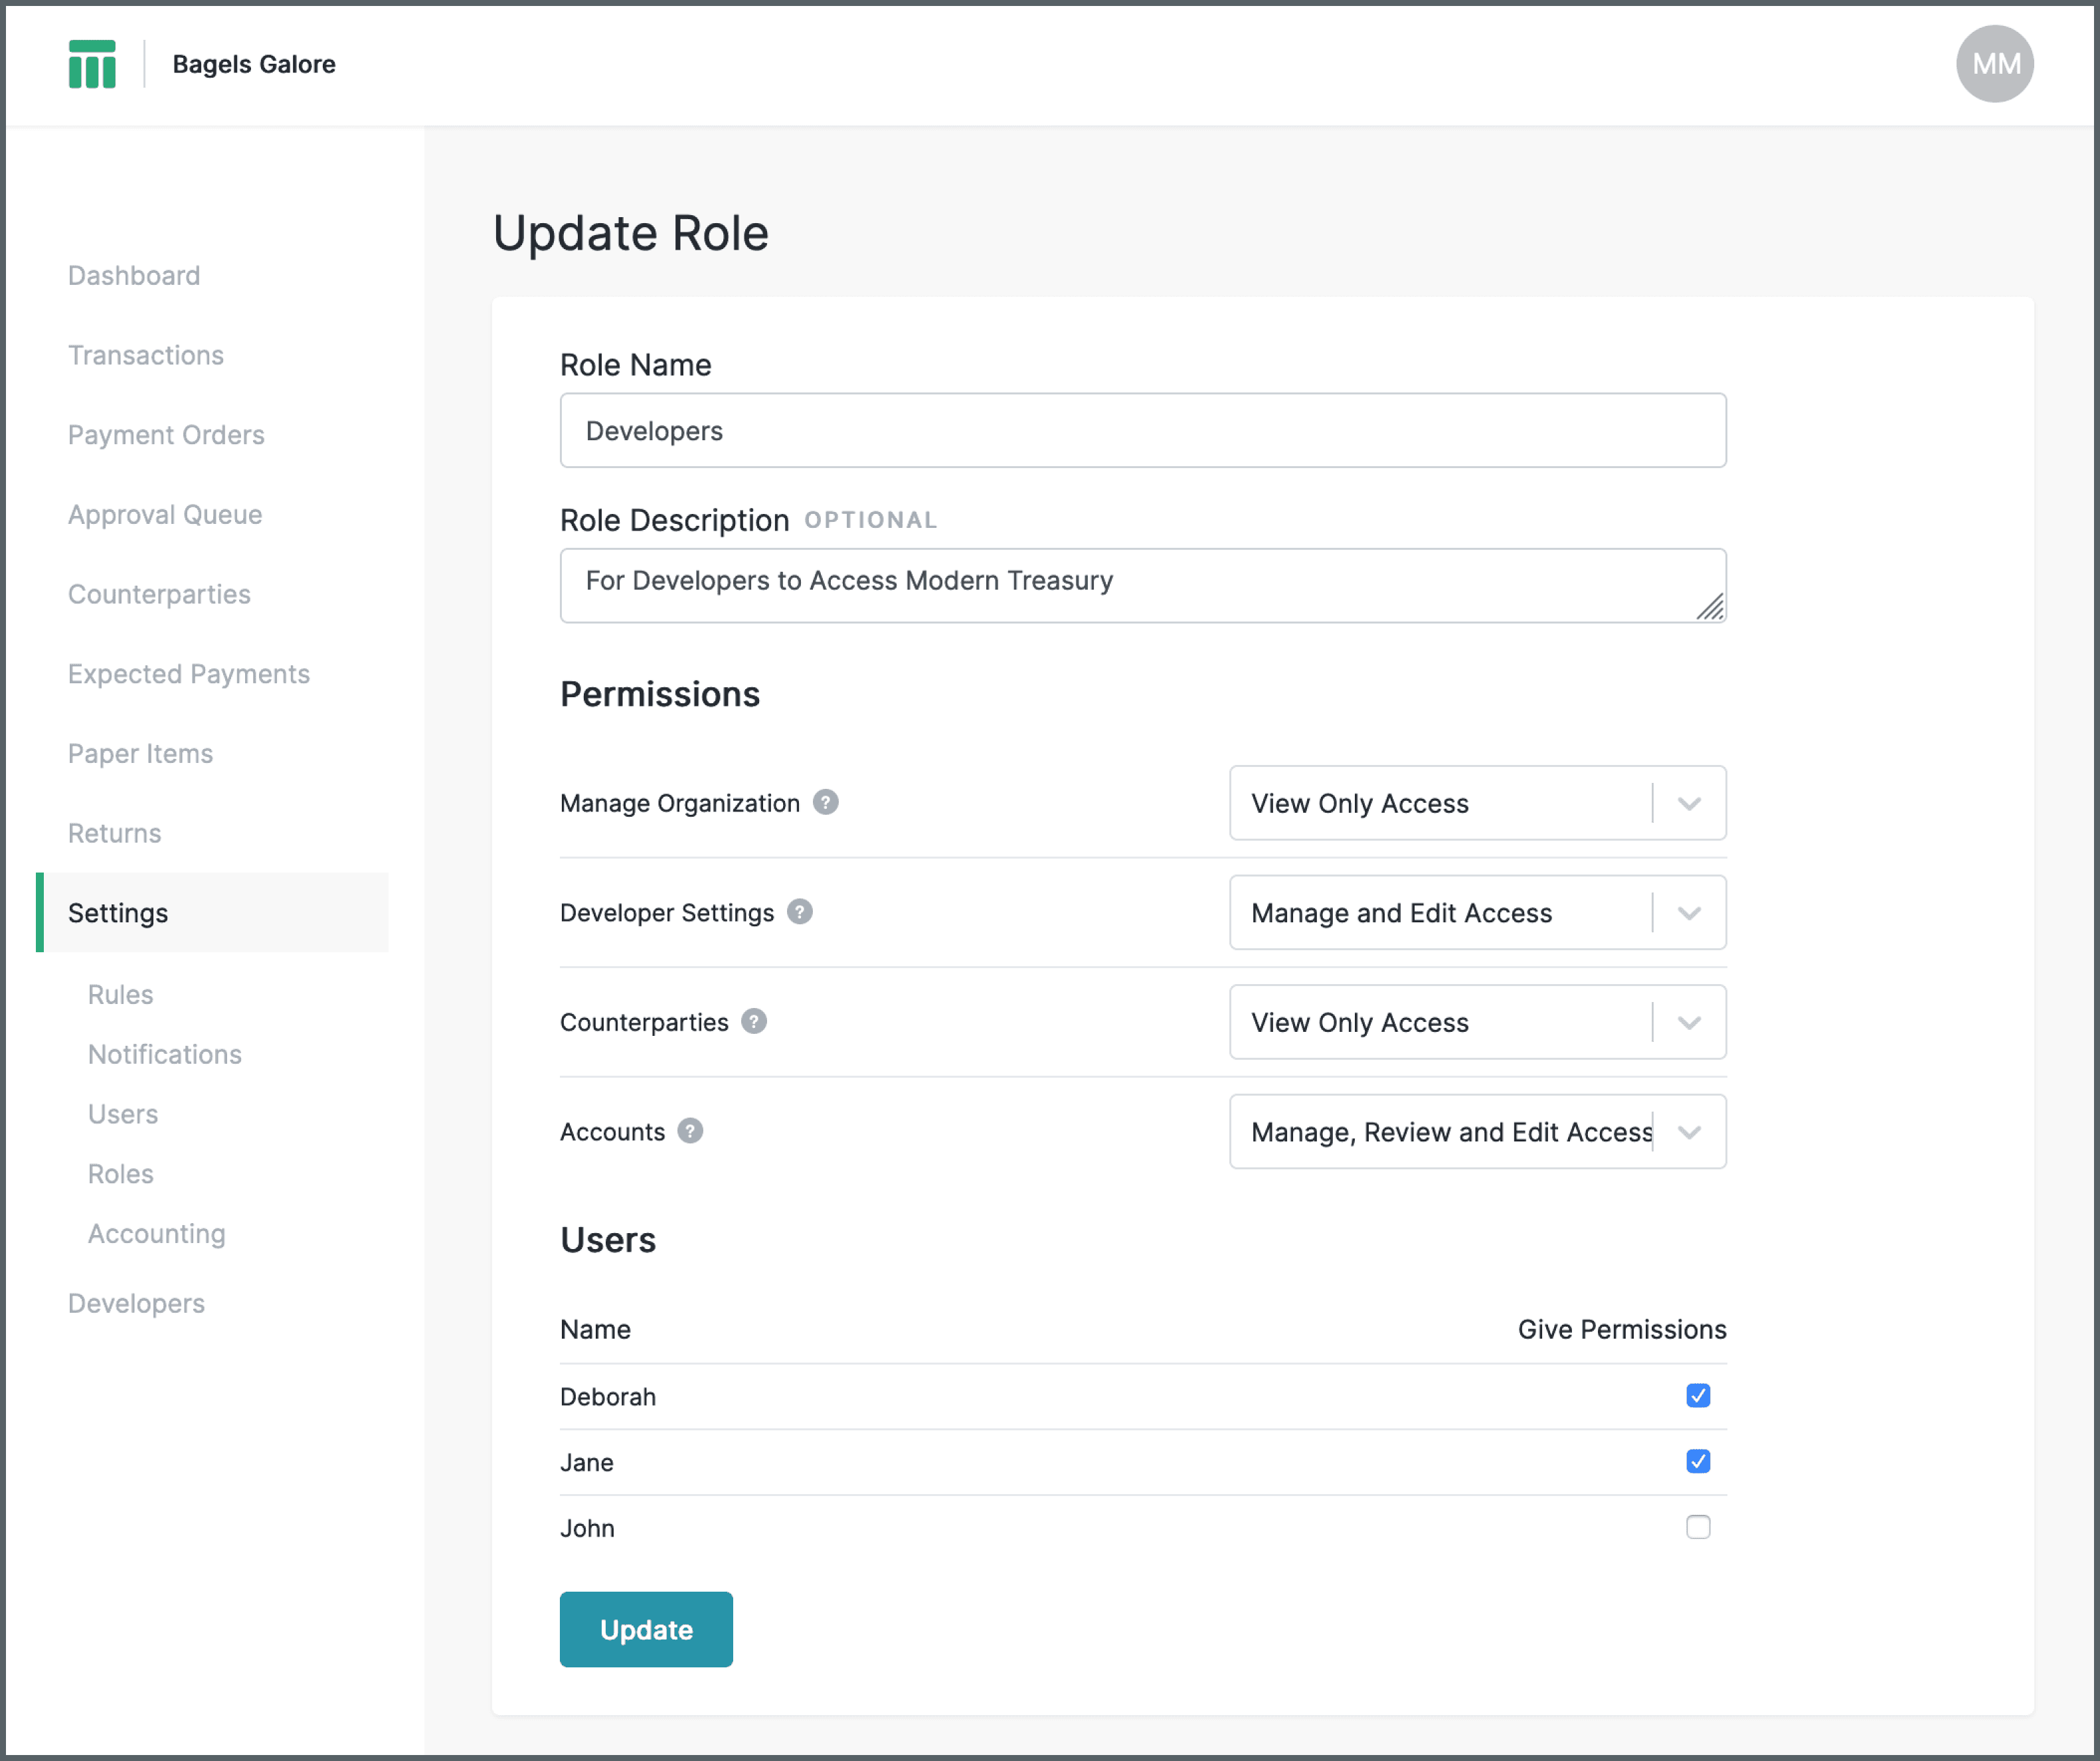Enable permissions checkbox for John
2100x1761 pixels.
click(1697, 1527)
